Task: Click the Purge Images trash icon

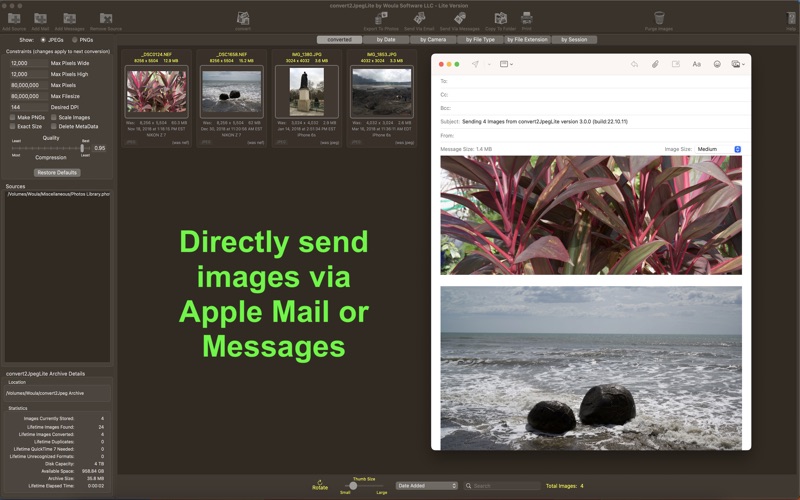Action: click(659, 18)
